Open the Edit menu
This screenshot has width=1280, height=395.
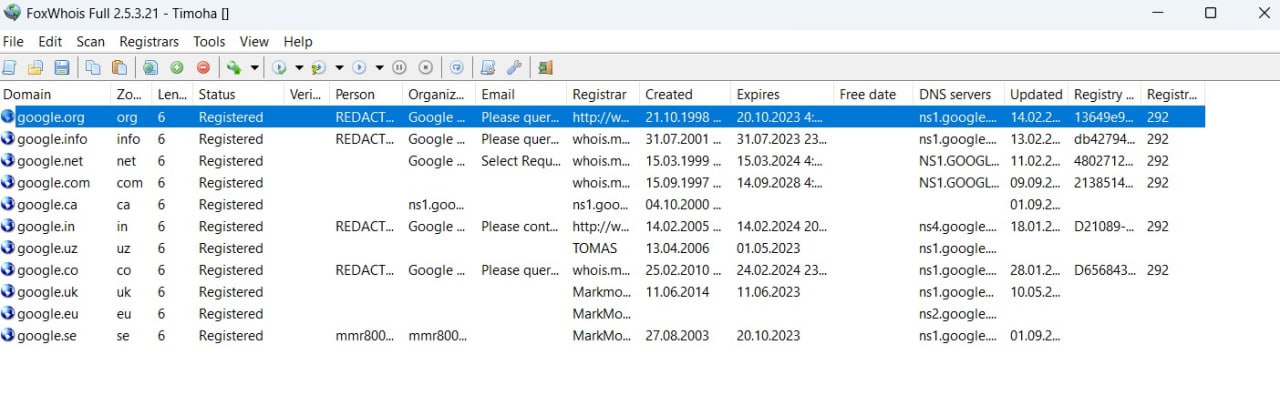50,41
